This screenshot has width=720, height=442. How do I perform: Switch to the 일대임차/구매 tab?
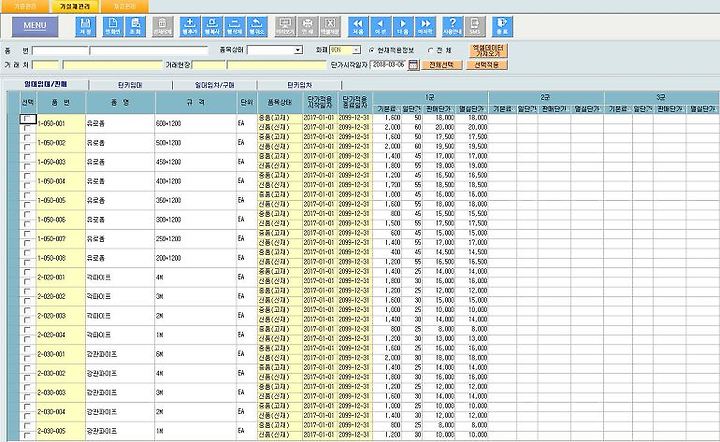pos(215,85)
